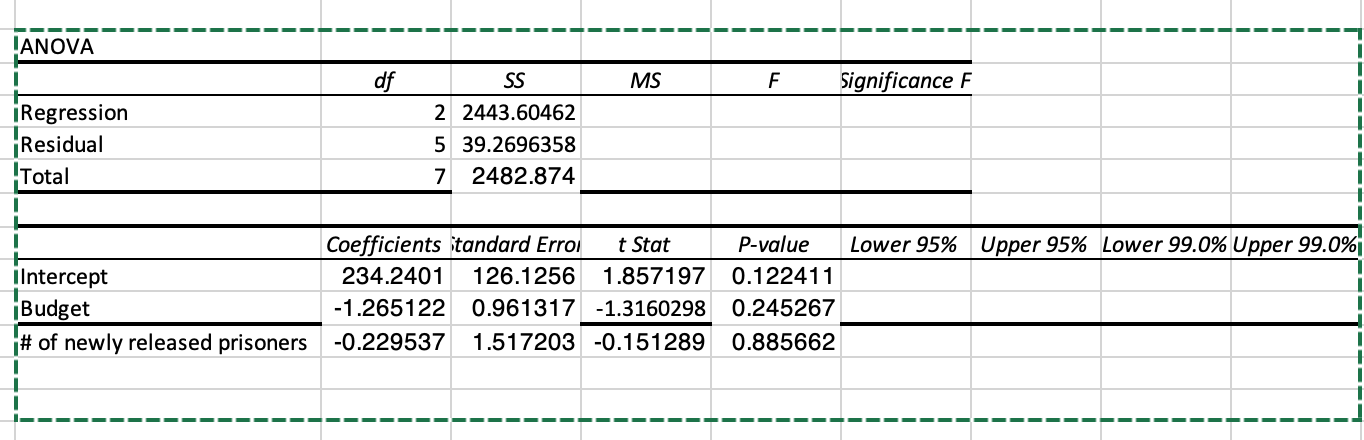This screenshot has height=440, width=1364.
Task: Click Intercept t Stat 1.857197
Action: (x=646, y=275)
